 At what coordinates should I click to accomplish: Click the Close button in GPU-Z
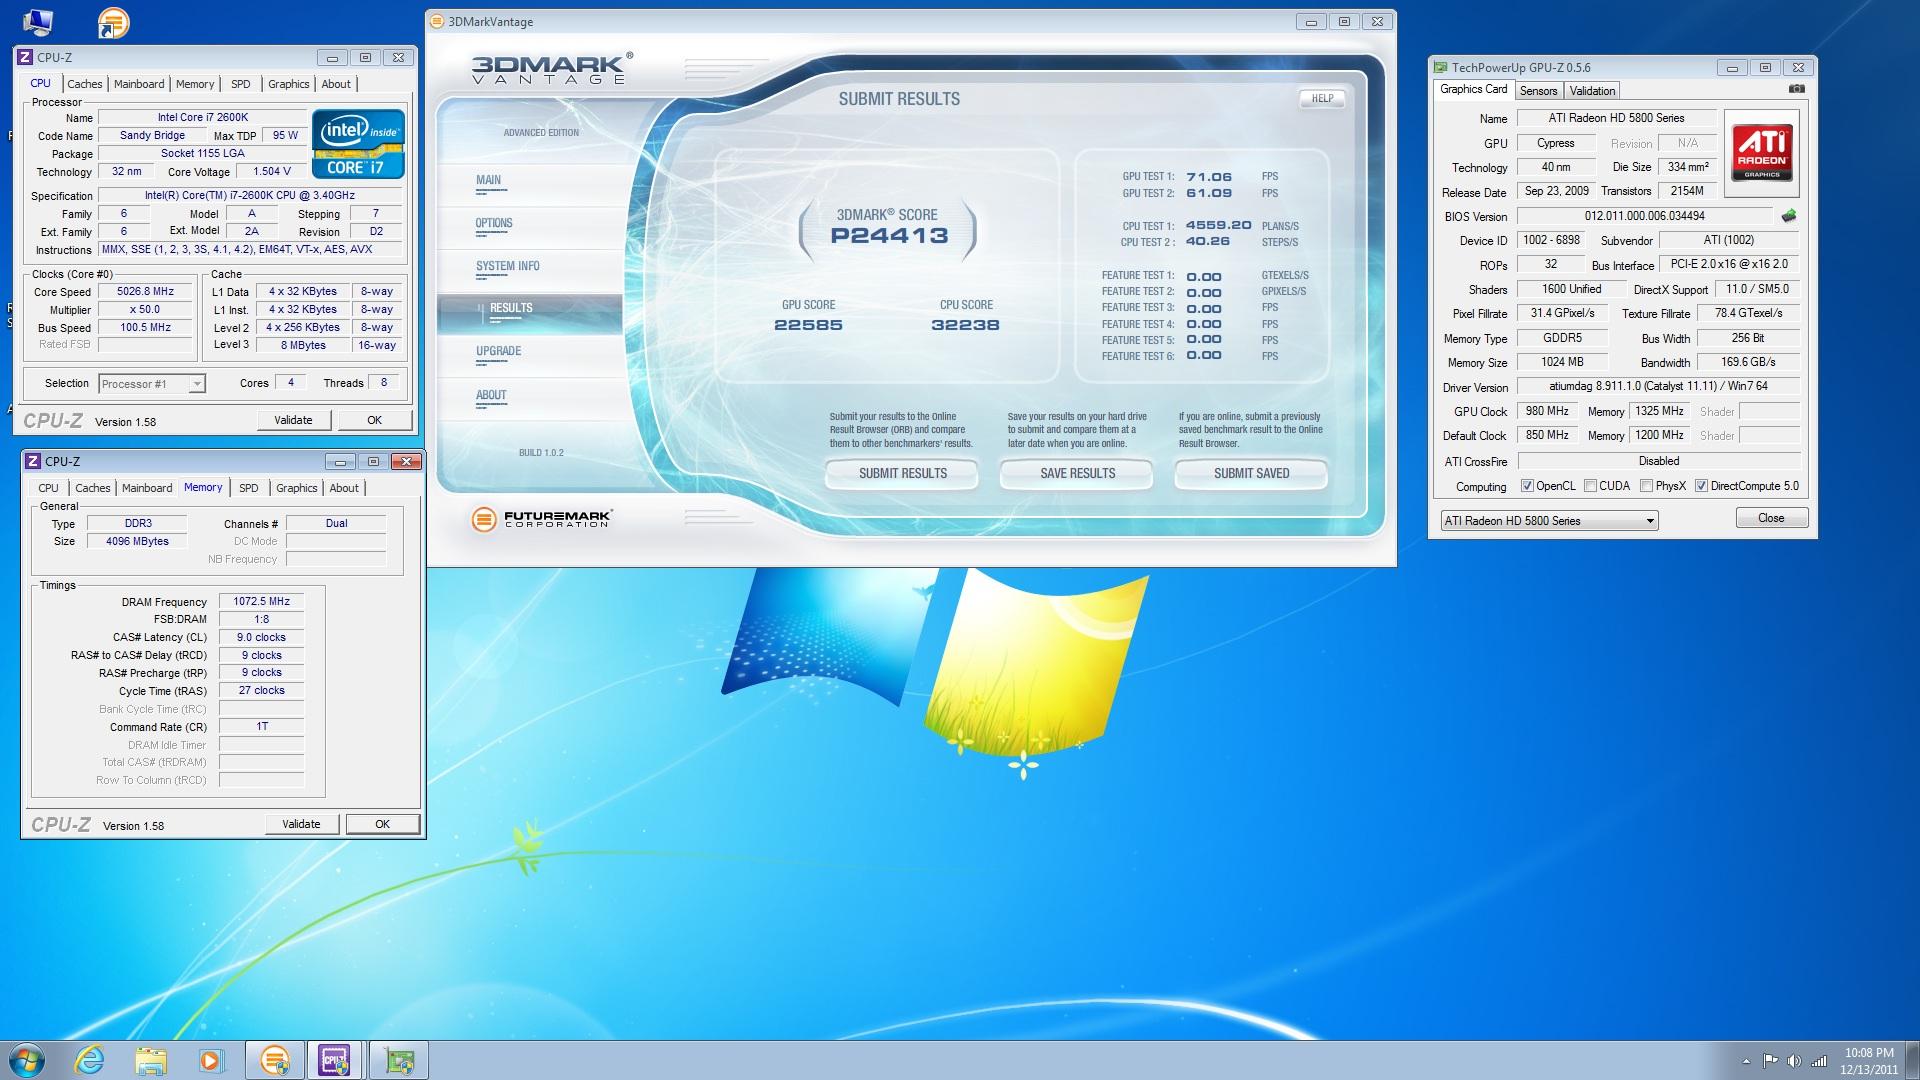click(x=1771, y=518)
